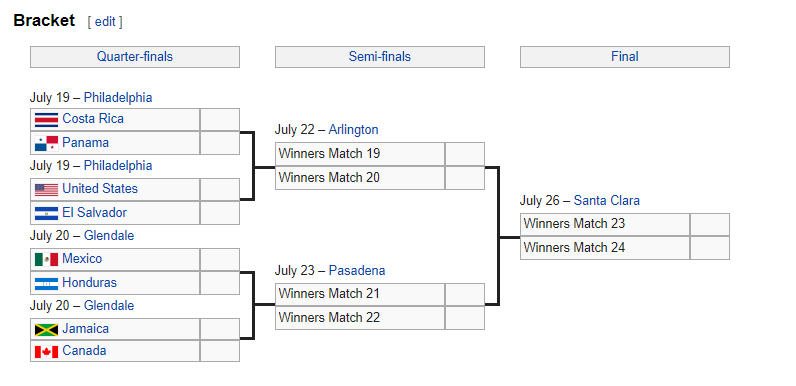This screenshot has width=796, height=386.
Task: Click the El Salvador flag icon
Action: point(46,213)
